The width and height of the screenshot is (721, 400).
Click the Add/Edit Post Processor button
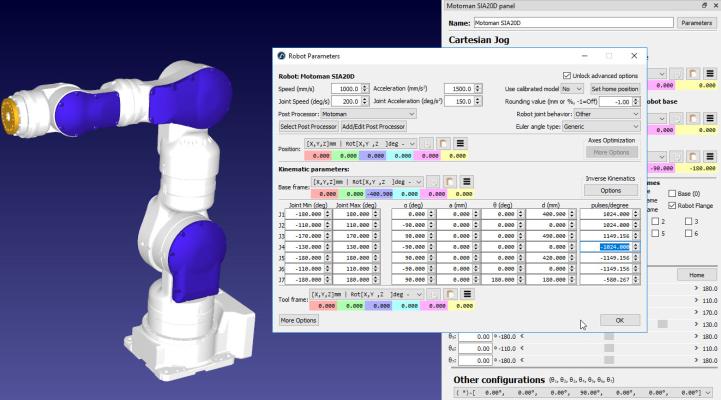pyautogui.click(x=373, y=126)
